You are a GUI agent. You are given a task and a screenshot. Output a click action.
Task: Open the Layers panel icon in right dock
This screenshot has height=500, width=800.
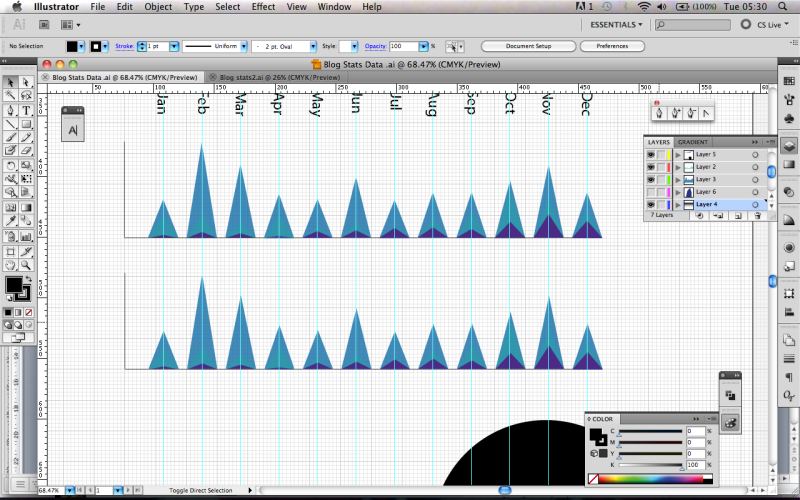pyautogui.click(x=789, y=146)
